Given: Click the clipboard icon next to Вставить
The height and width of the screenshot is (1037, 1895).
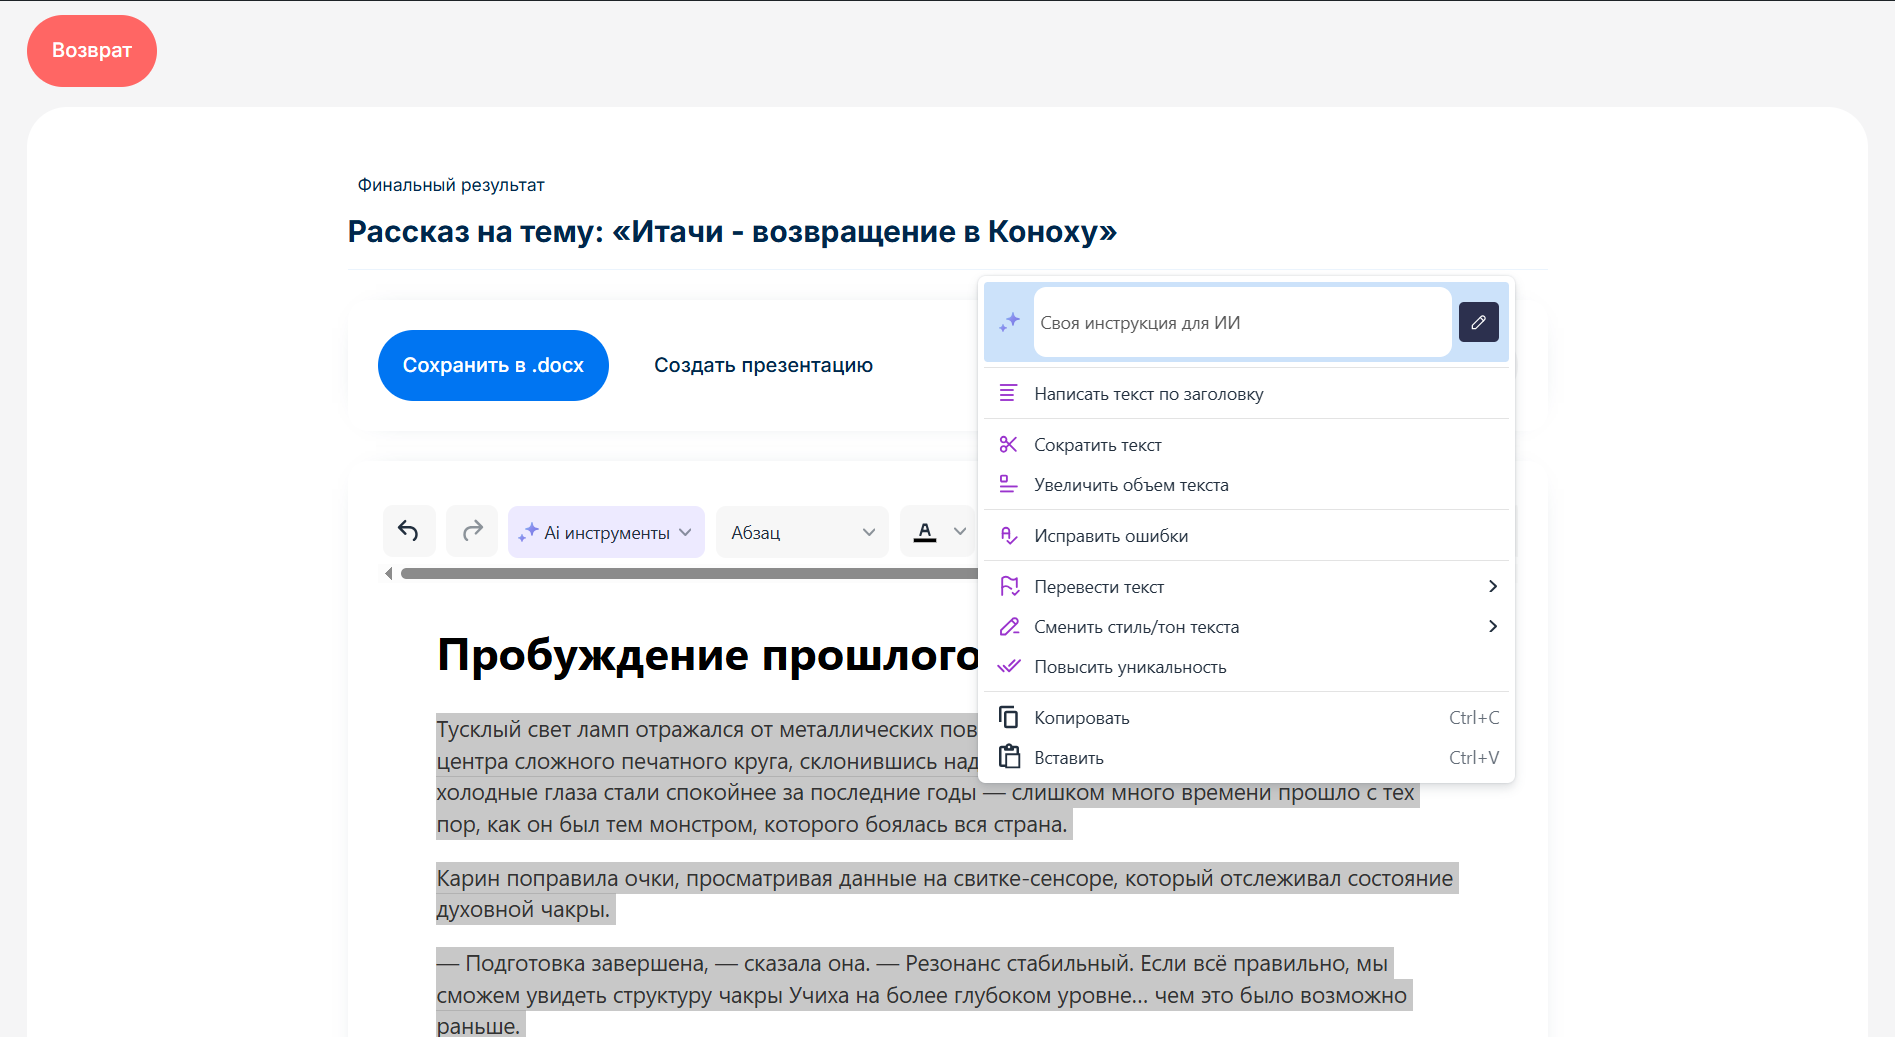Looking at the screenshot, I should click(1008, 758).
